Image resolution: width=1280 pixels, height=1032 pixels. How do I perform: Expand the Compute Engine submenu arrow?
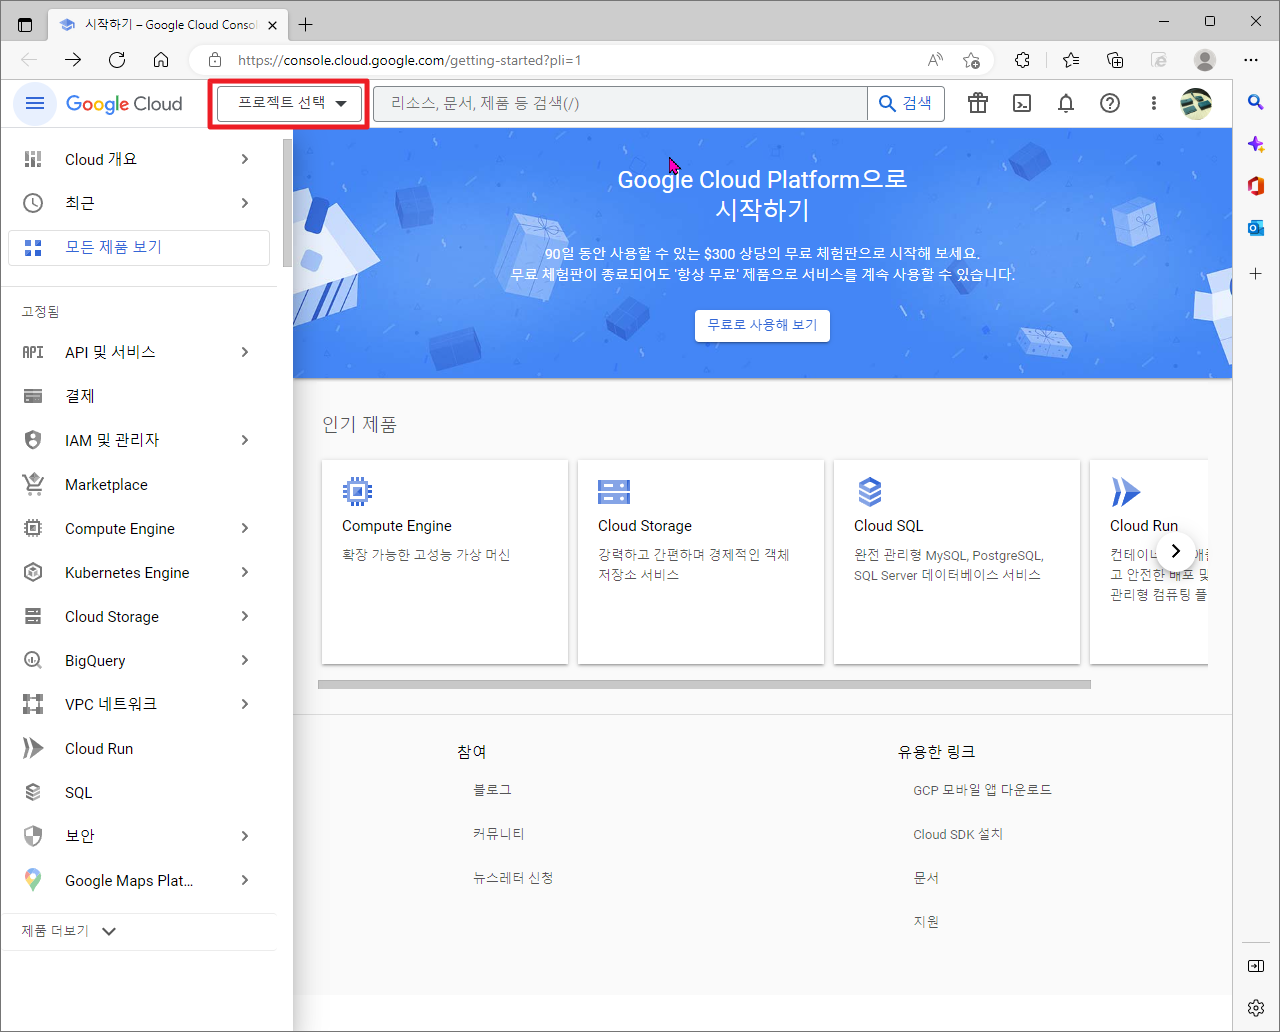tap(245, 528)
